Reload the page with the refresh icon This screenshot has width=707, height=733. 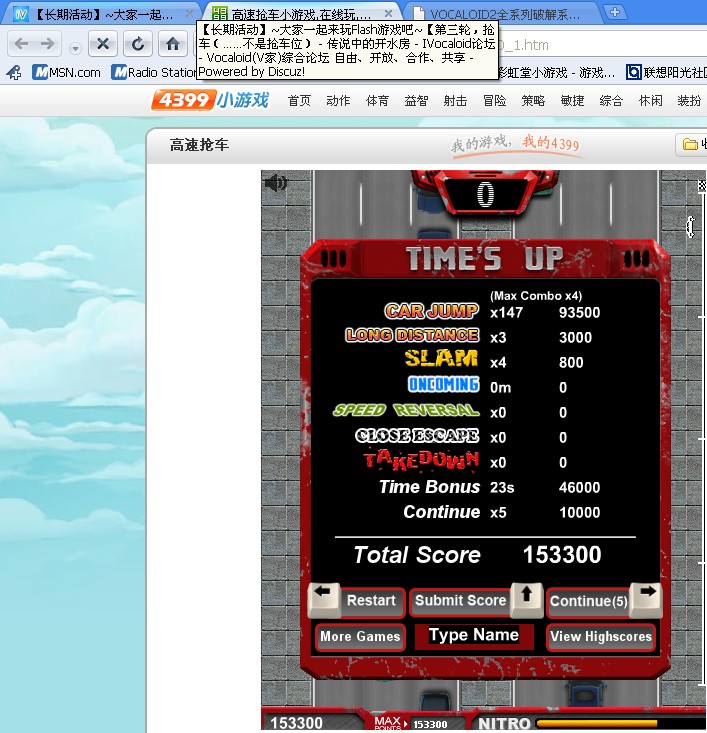(138, 44)
